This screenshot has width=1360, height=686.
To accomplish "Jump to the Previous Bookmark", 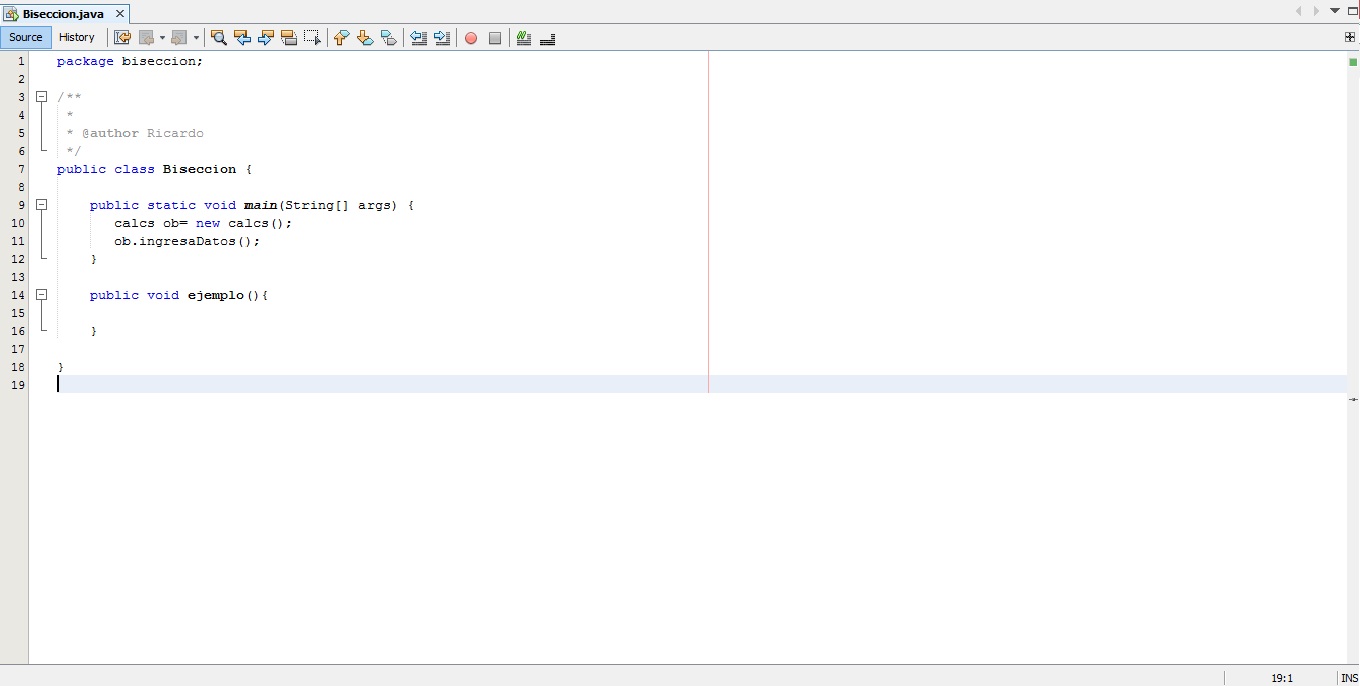I will [341, 38].
